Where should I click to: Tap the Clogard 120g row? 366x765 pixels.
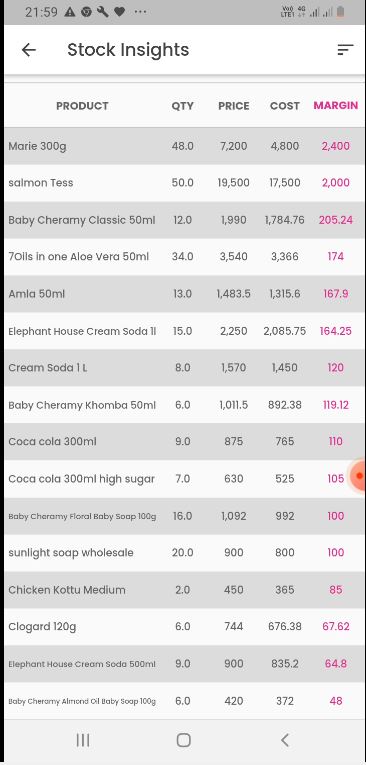[x=184, y=626]
